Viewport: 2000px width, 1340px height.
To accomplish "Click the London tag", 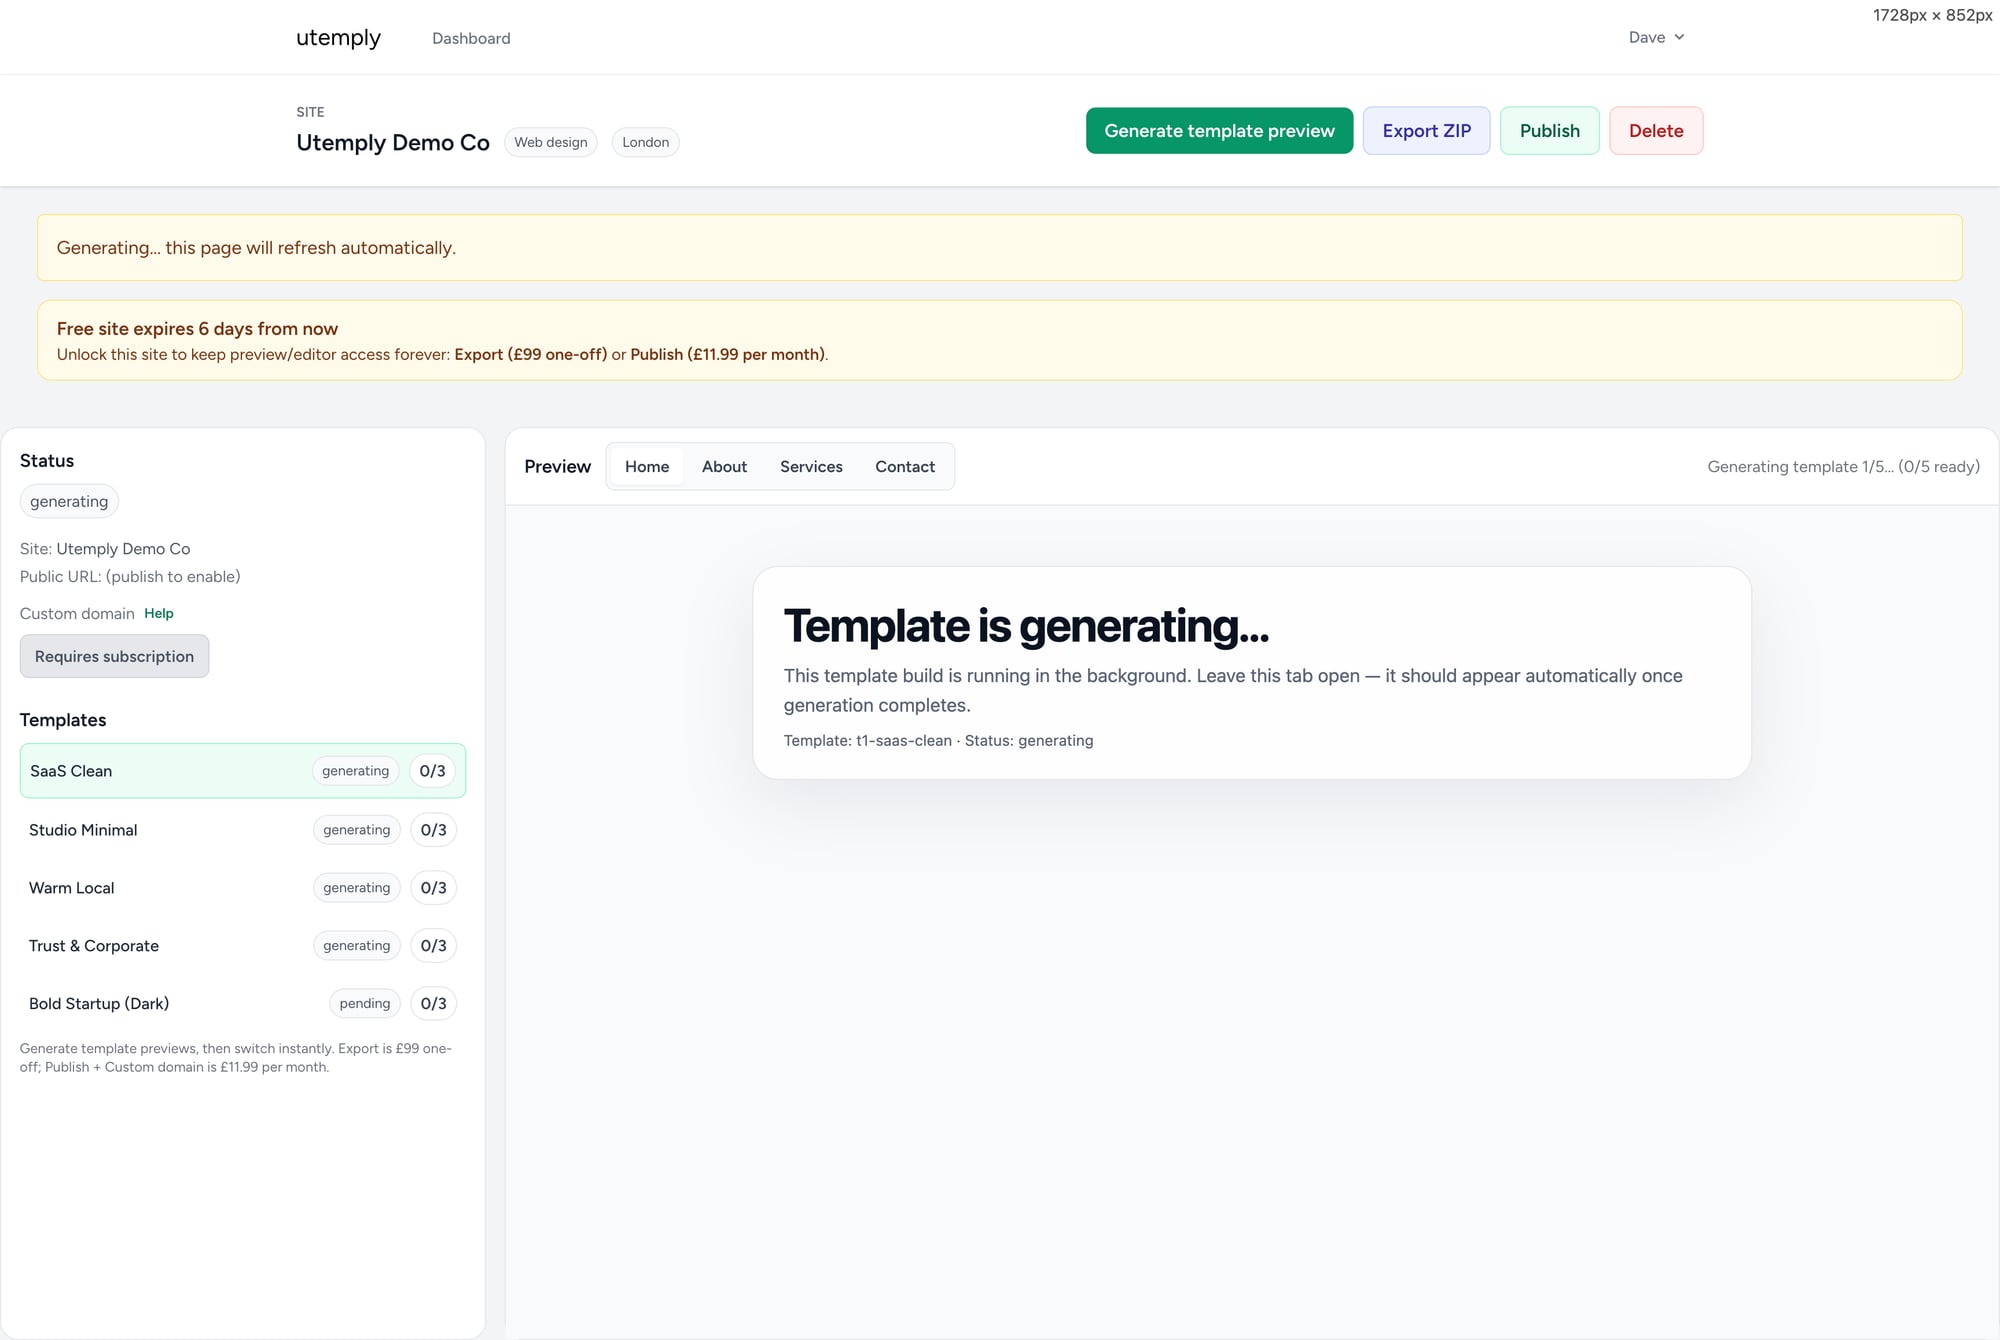I will click(645, 142).
